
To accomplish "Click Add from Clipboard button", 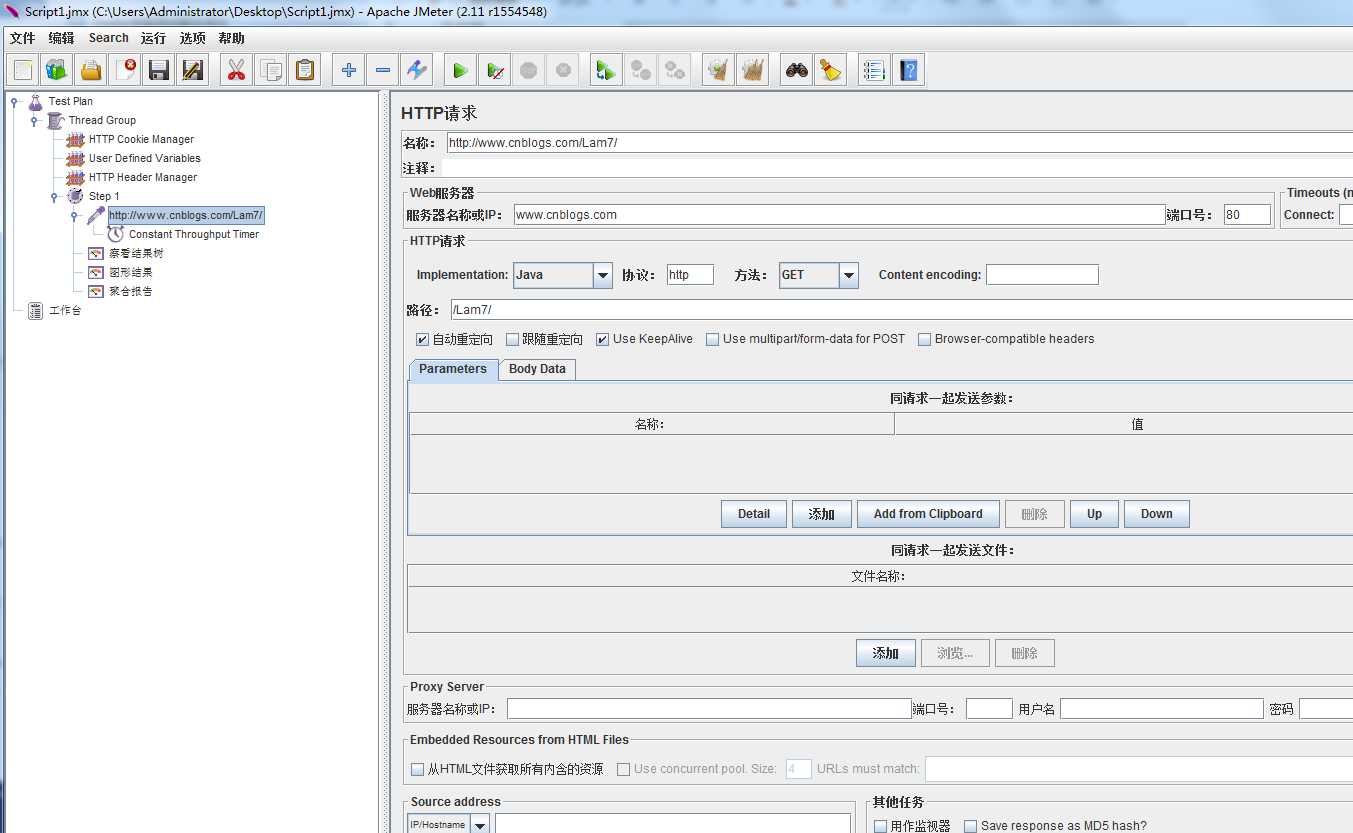I will (x=928, y=514).
